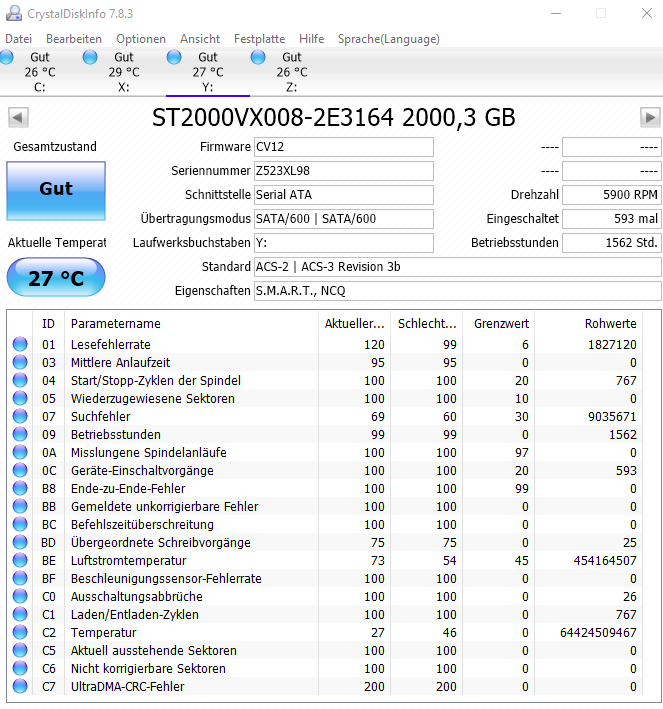The height and width of the screenshot is (709, 663).
Task: Click status orb of Übergeordnete Schreibvorgänge row
Action: pos(20,543)
